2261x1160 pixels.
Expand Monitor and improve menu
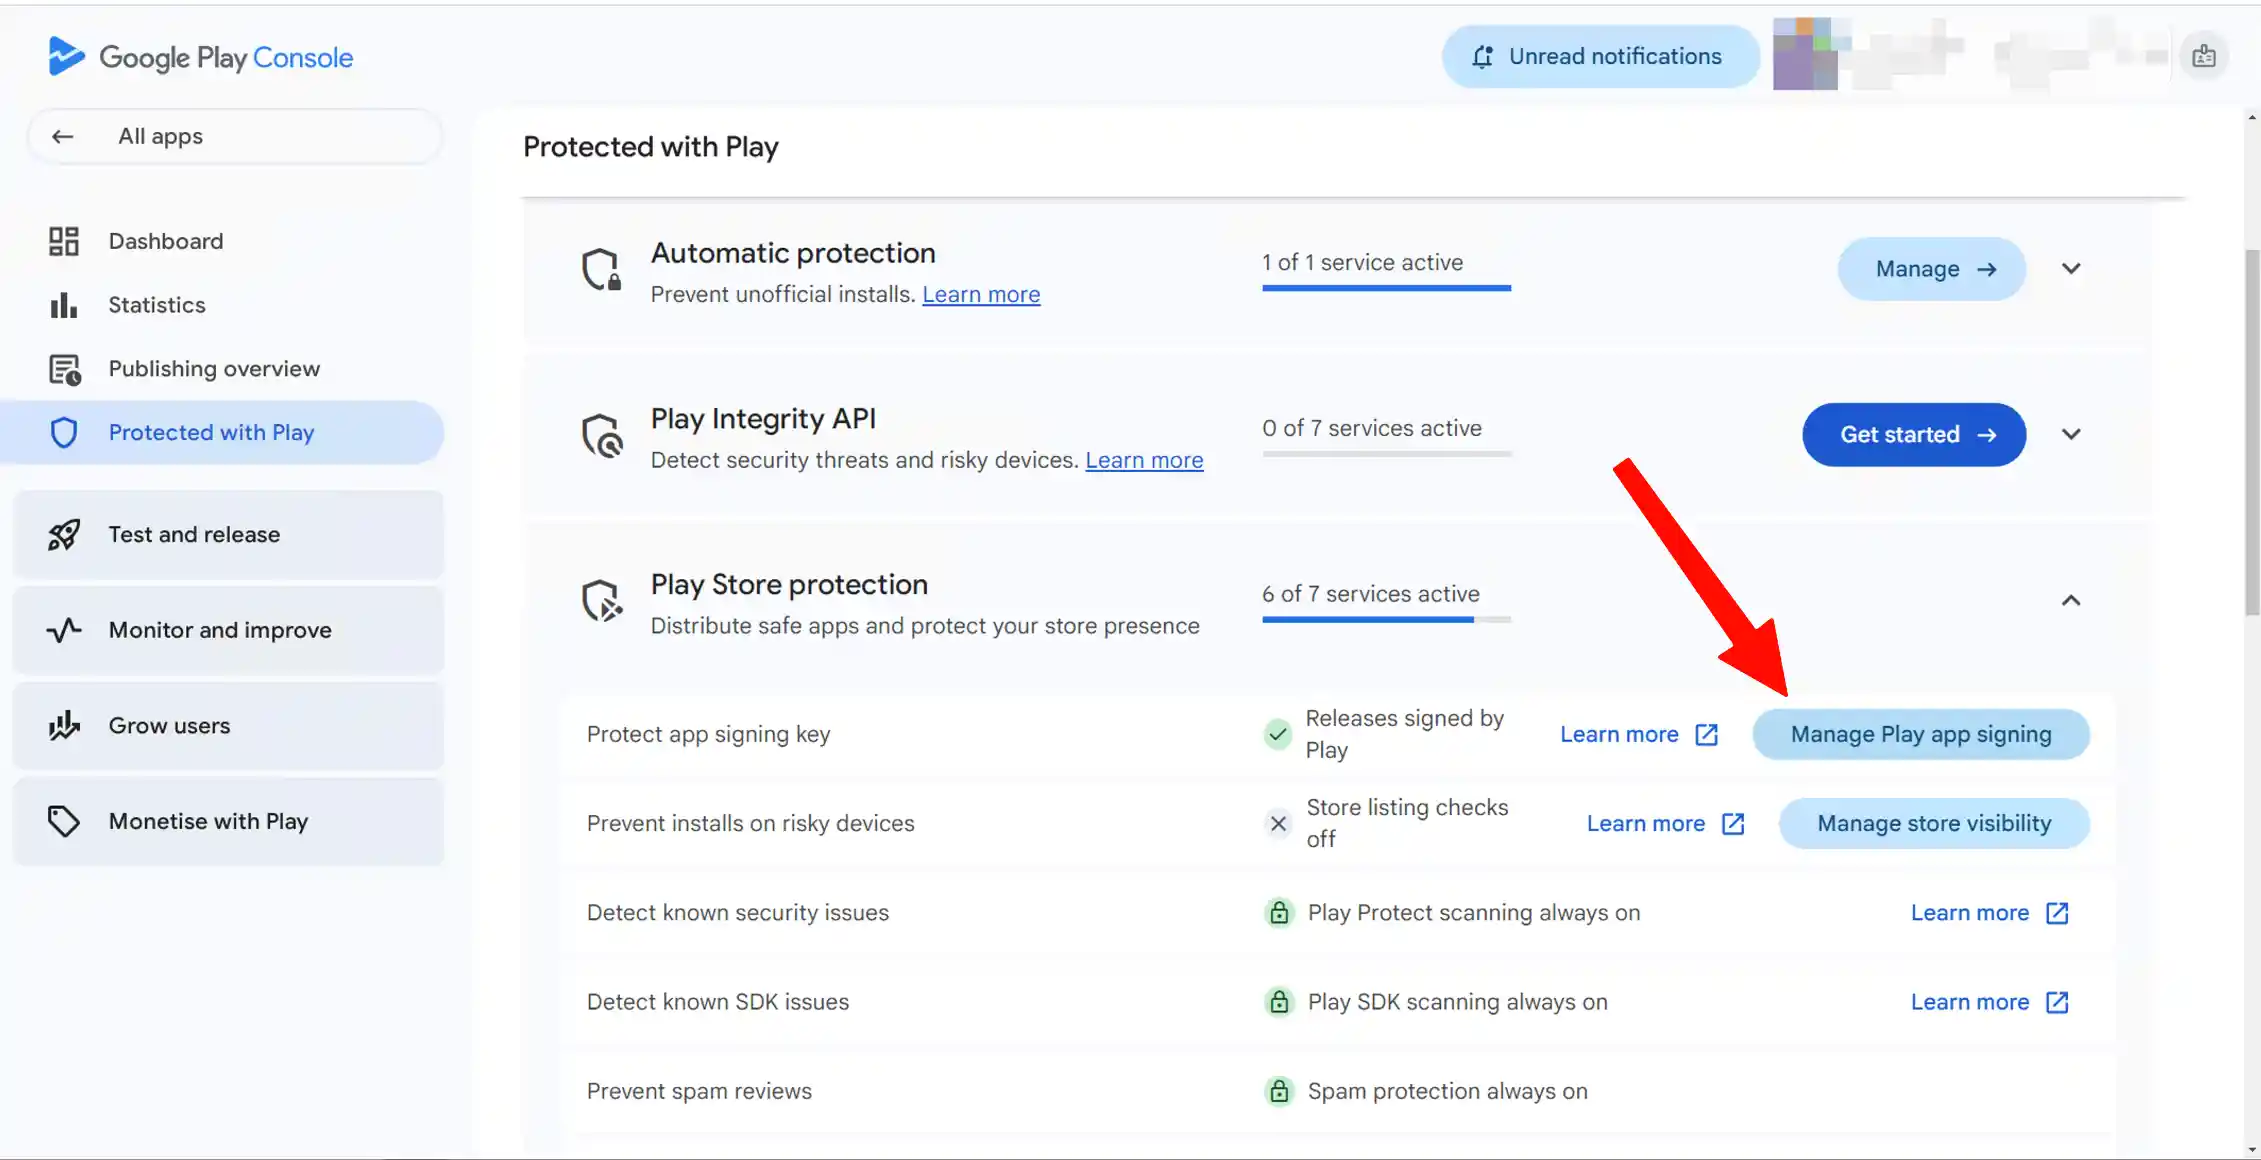click(x=228, y=630)
